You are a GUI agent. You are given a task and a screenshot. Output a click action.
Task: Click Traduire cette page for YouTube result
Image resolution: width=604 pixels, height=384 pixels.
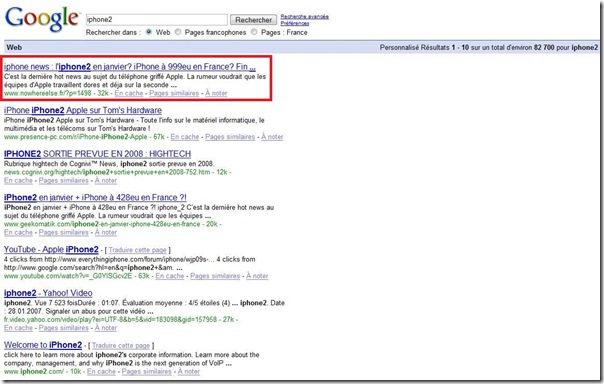(138, 250)
